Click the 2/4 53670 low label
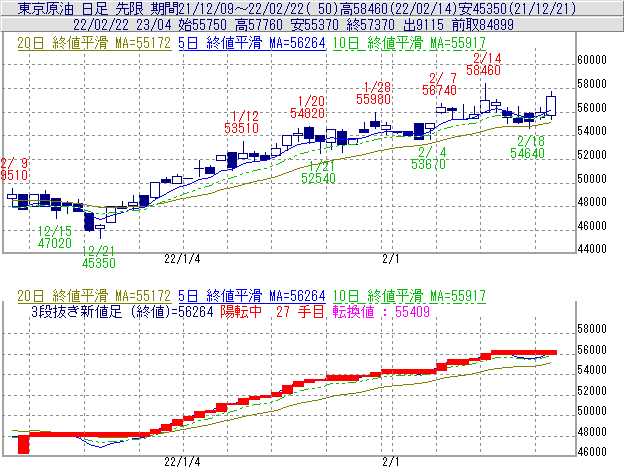 coord(428,158)
